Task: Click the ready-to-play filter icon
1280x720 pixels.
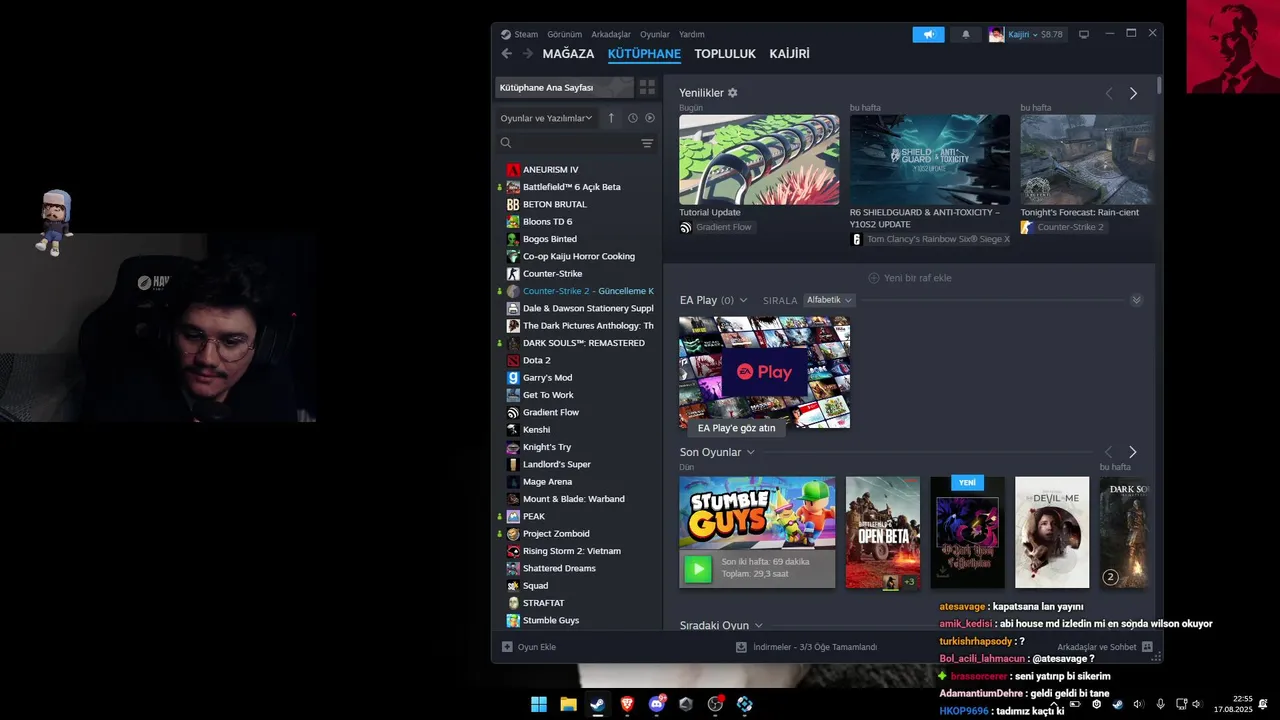Action: click(650, 118)
